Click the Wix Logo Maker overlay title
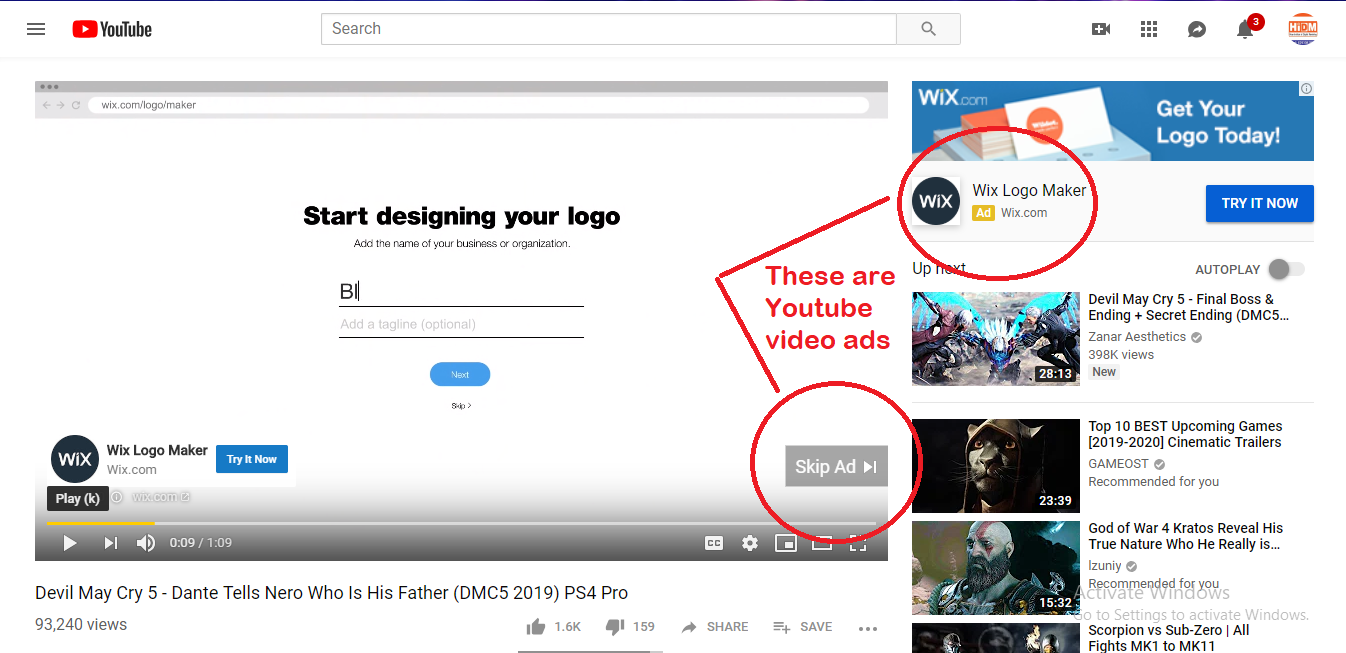1346x653 pixels. 157,450
